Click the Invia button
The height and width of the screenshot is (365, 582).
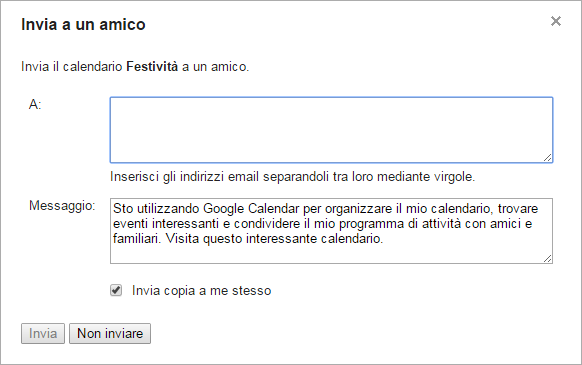pos(43,333)
